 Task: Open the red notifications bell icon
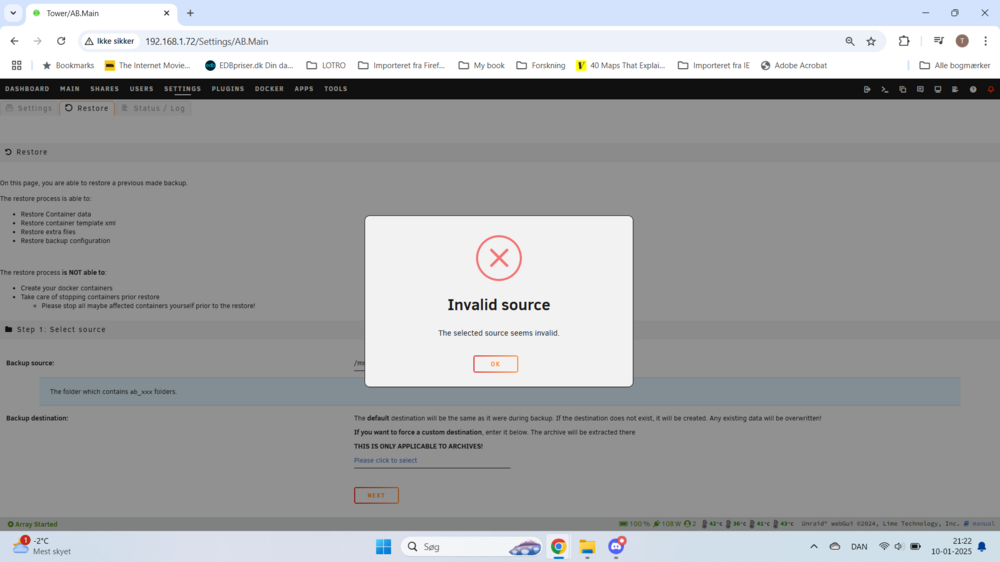[x=990, y=89]
